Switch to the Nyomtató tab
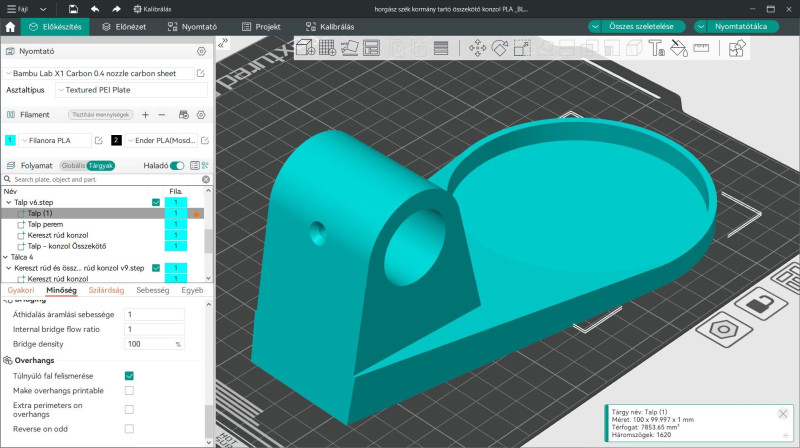 click(x=192, y=27)
